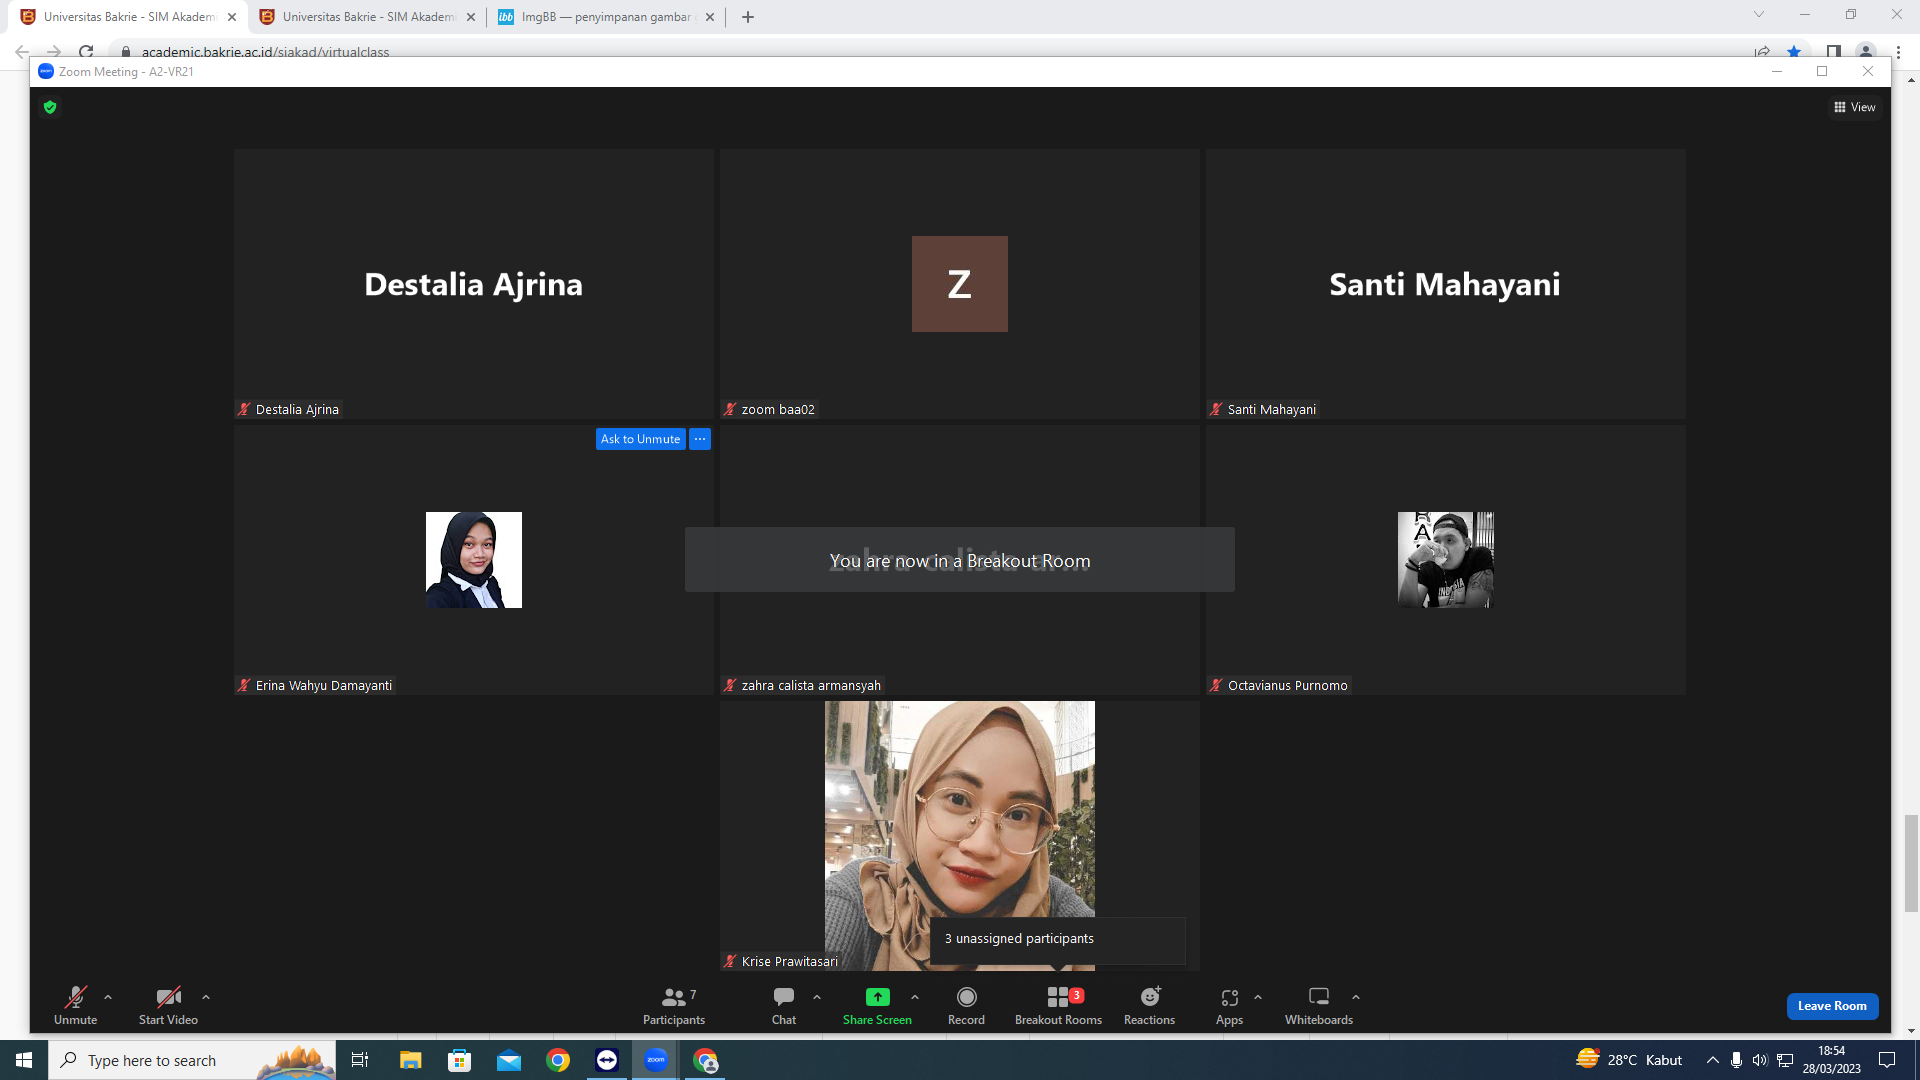Bookmark this page with the star icon
The width and height of the screenshot is (1920, 1080).
click(1794, 51)
